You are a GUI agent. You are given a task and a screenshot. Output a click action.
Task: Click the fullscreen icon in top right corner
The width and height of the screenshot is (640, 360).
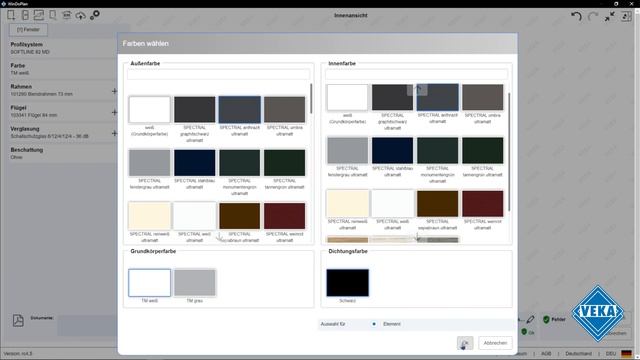pyautogui.click(x=626, y=16)
